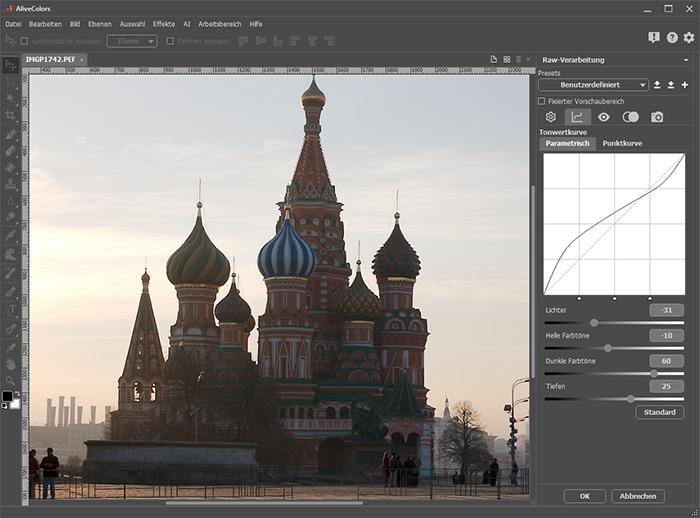Select the Move tool in left toolbar
Screen dimensions: 700x518
(11, 66)
